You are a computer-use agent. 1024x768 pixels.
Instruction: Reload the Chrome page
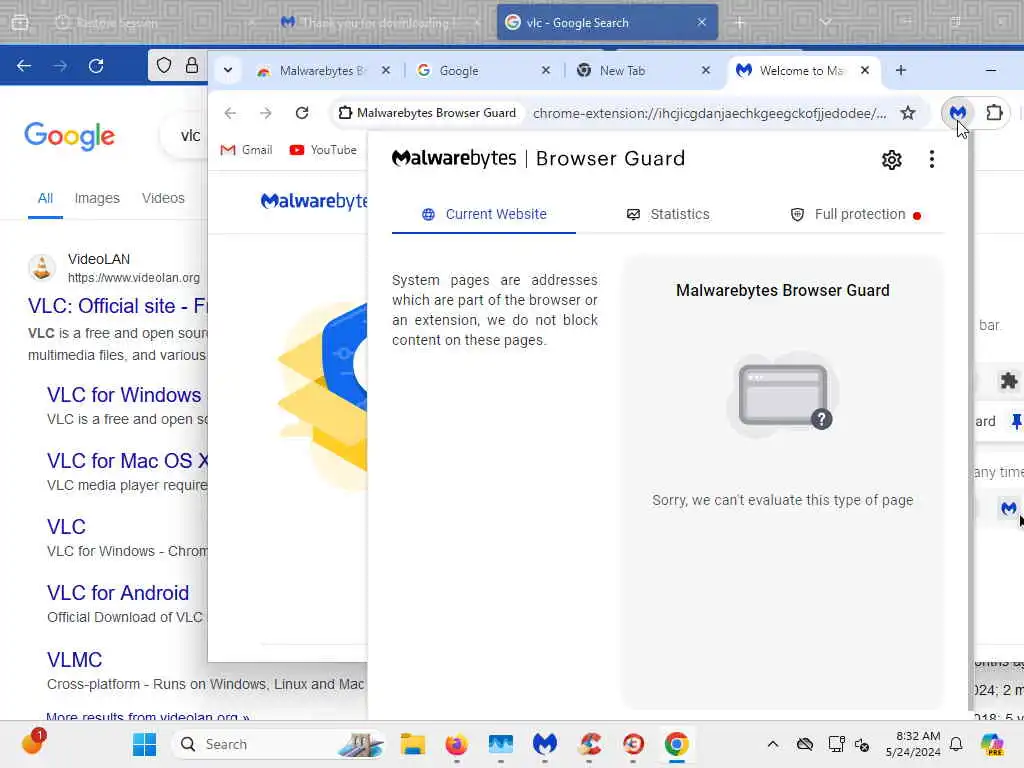(302, 113)
